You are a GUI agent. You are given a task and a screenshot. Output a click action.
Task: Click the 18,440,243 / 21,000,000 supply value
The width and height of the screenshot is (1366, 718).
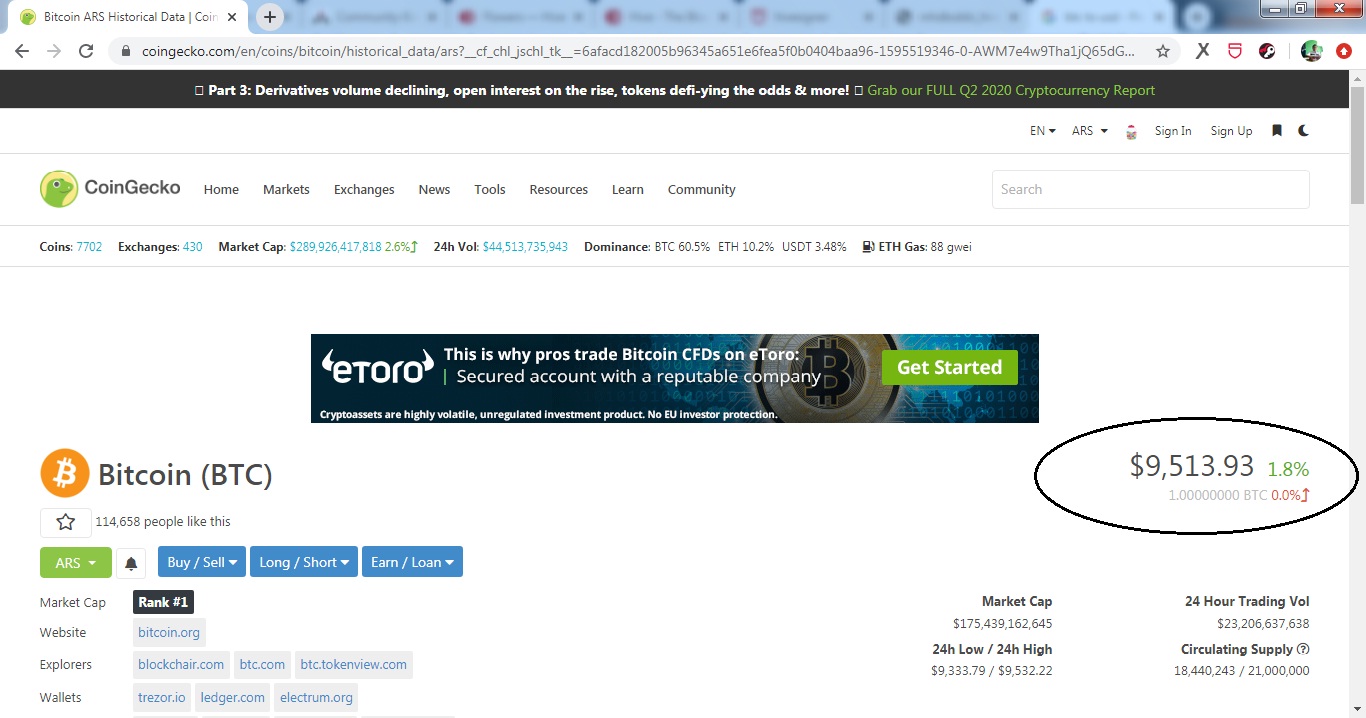(1241, 671)
